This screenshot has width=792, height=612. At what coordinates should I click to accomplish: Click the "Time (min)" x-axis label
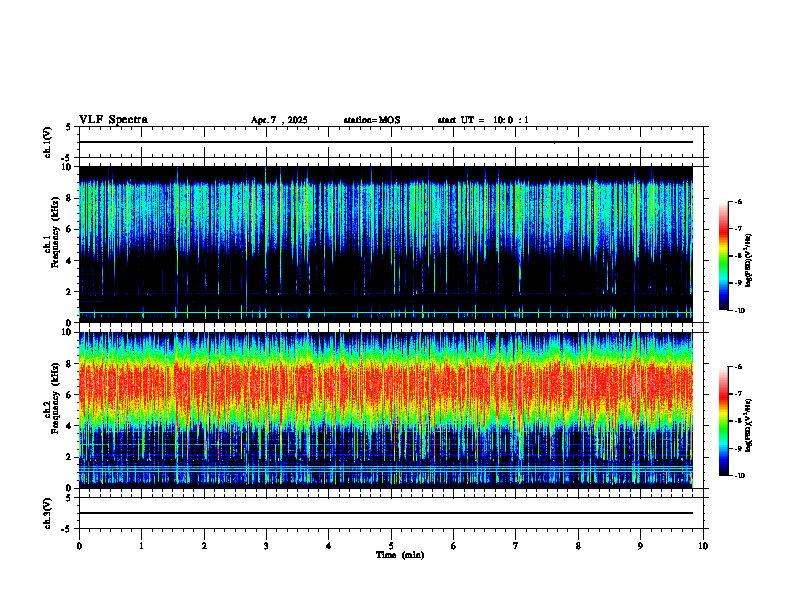pos(400,555)
